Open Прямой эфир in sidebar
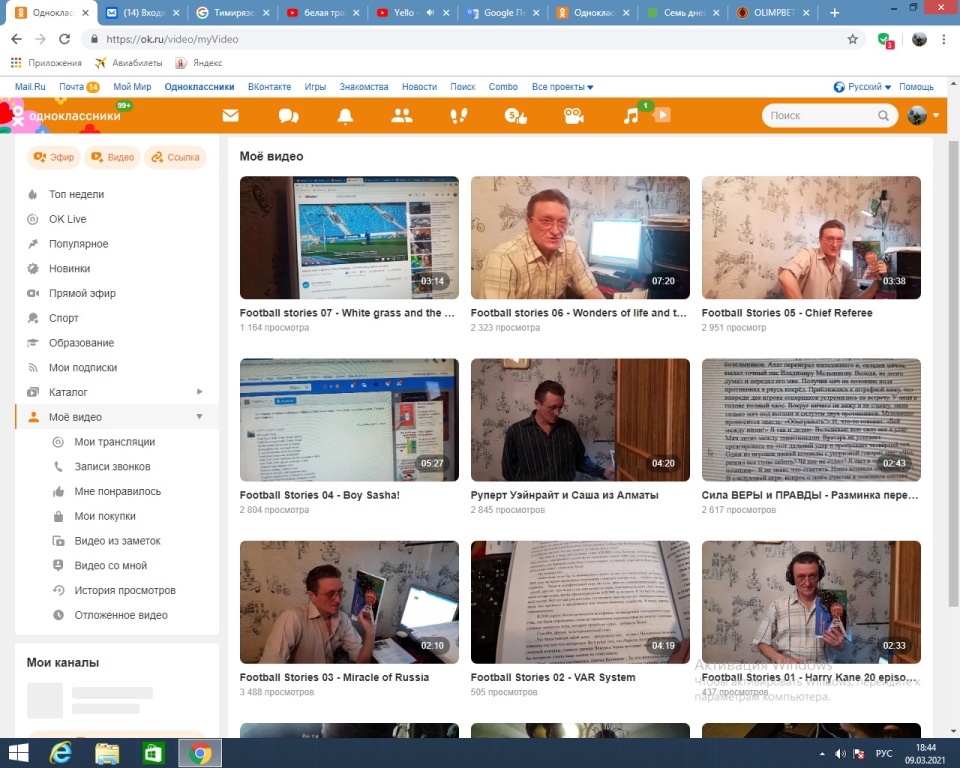 click(82, 293)
